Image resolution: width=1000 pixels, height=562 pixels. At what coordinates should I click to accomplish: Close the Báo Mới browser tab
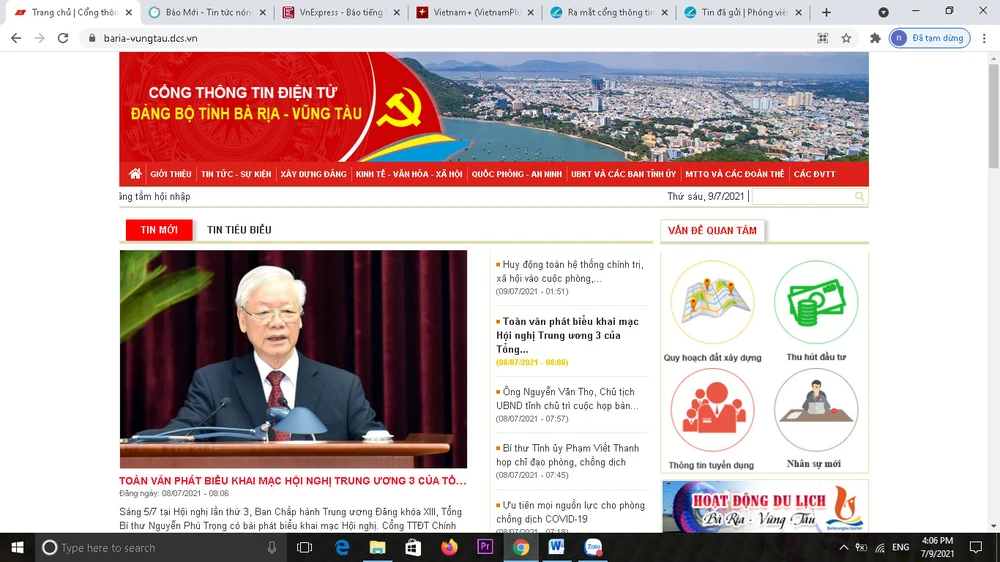tap(263, 12)
